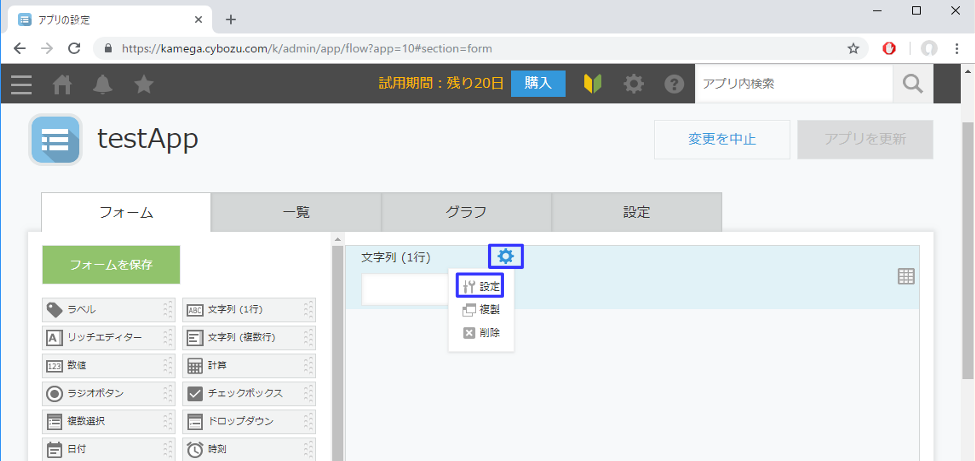Viewport: 975px width, 461px height.
Task: Go to kintone home portal icon
Action: [62, 84]
